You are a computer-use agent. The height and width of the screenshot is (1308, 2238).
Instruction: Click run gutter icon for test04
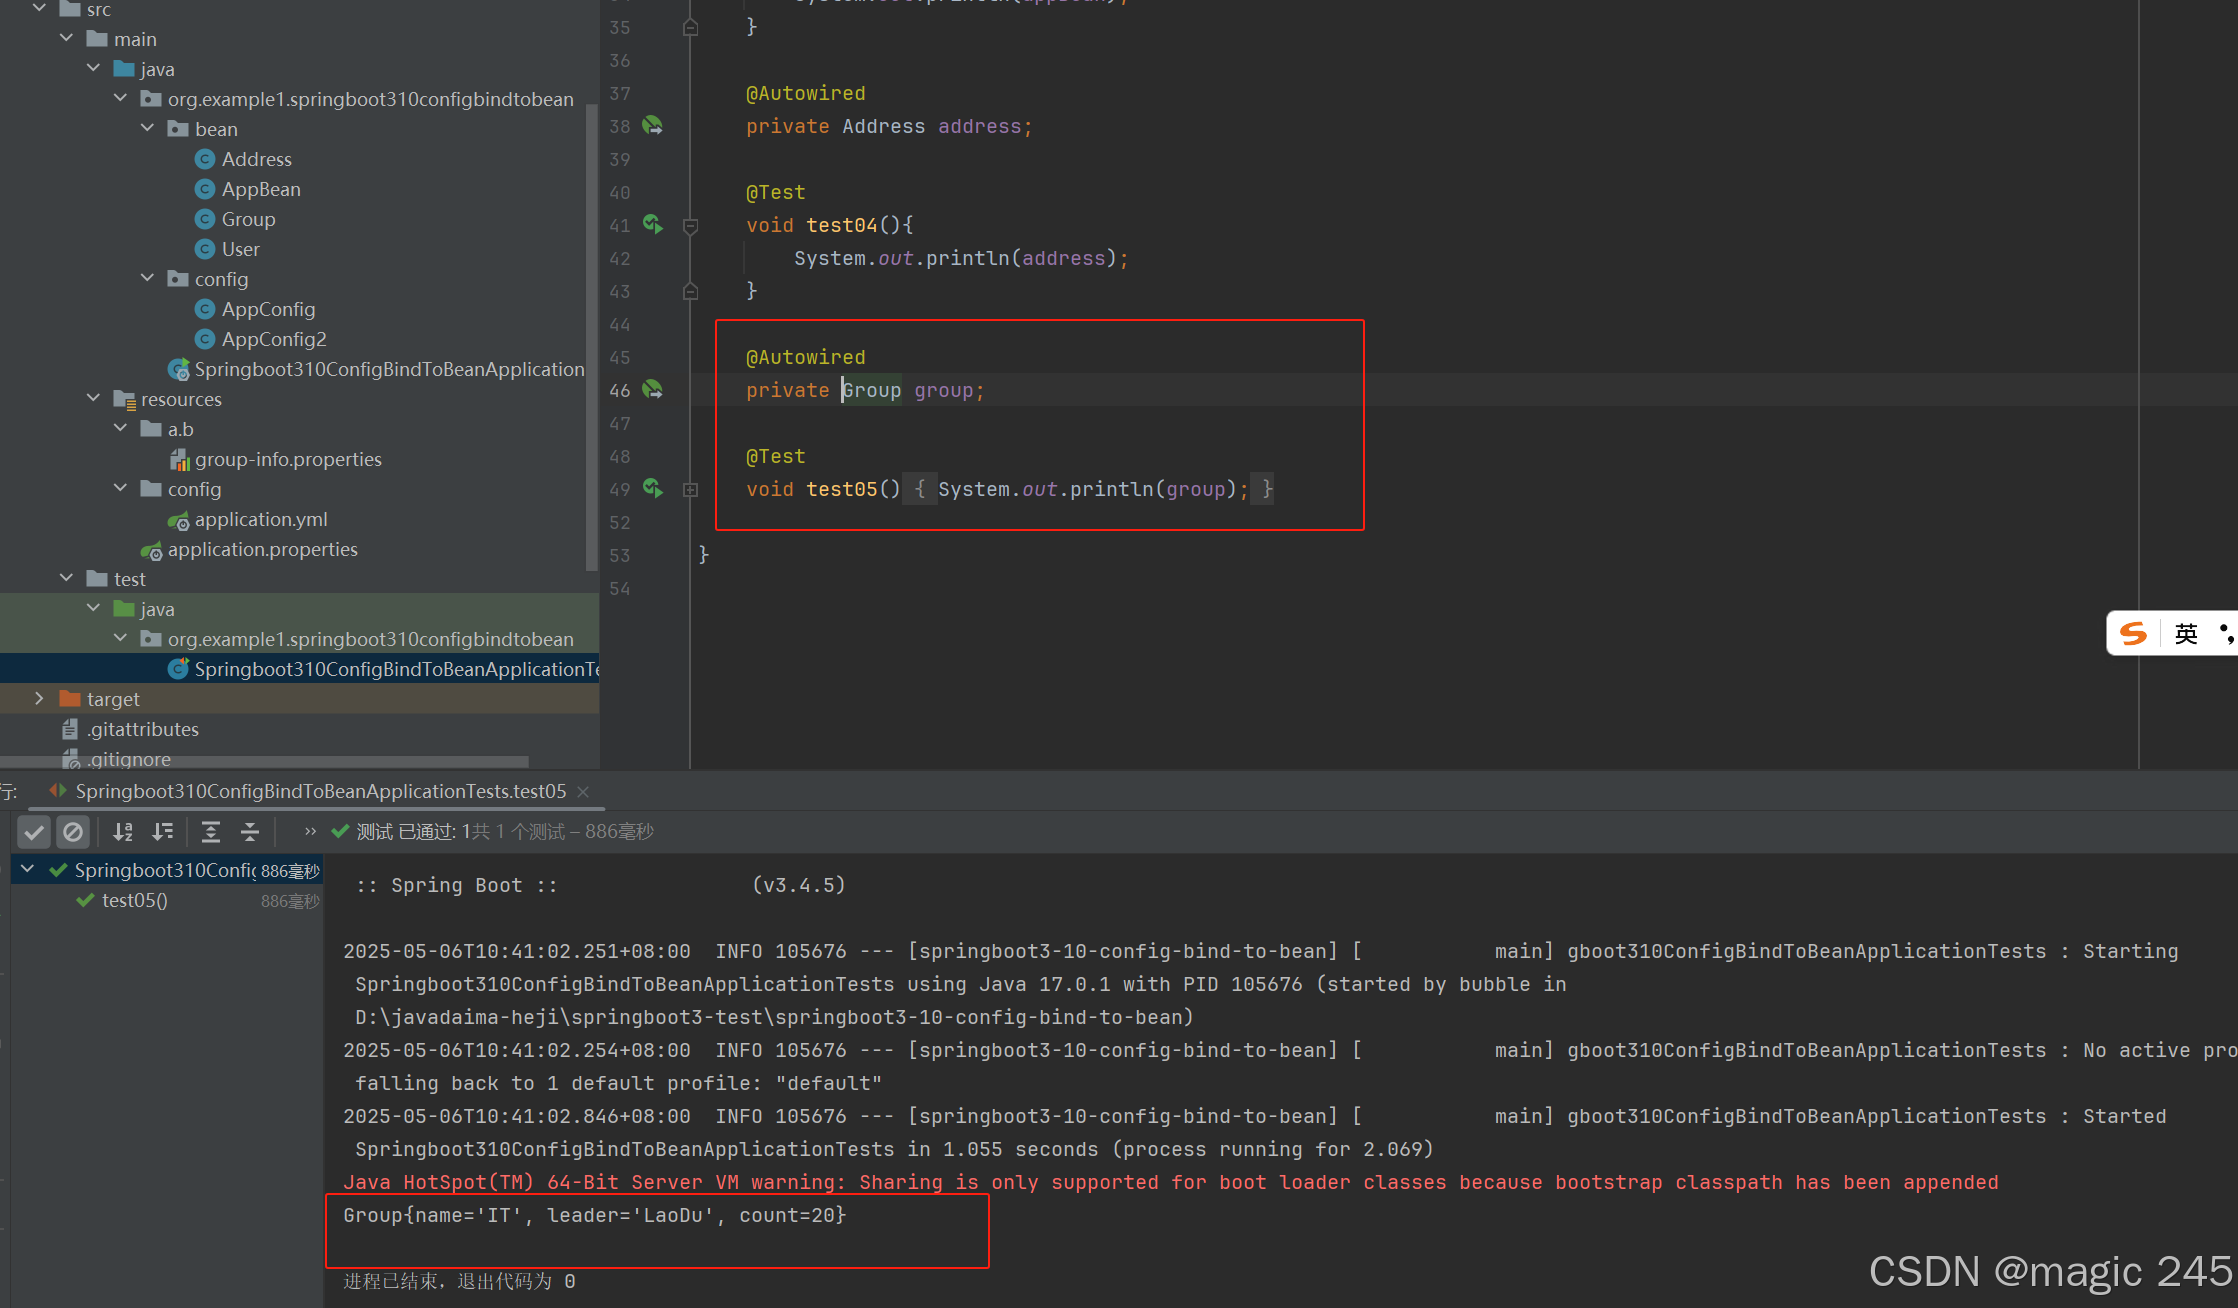653,225
